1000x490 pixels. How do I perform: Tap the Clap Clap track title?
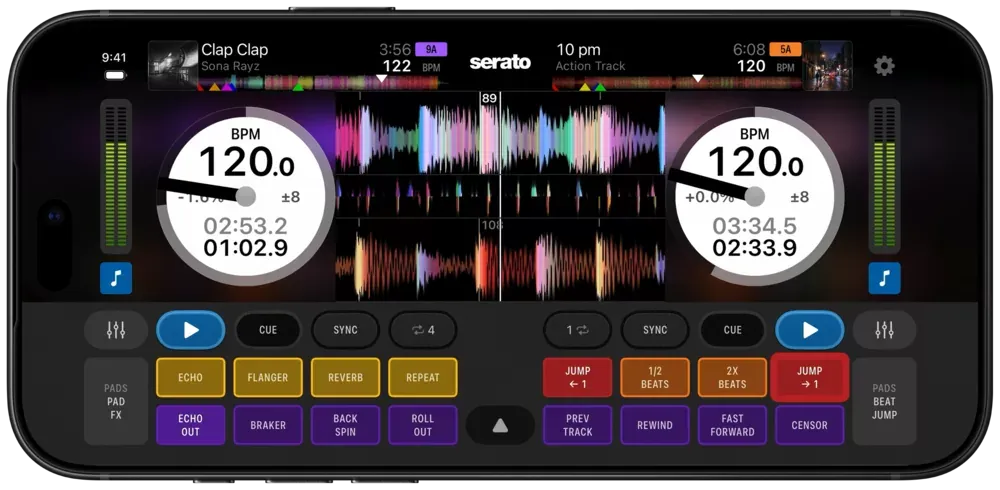coord(235,50)
